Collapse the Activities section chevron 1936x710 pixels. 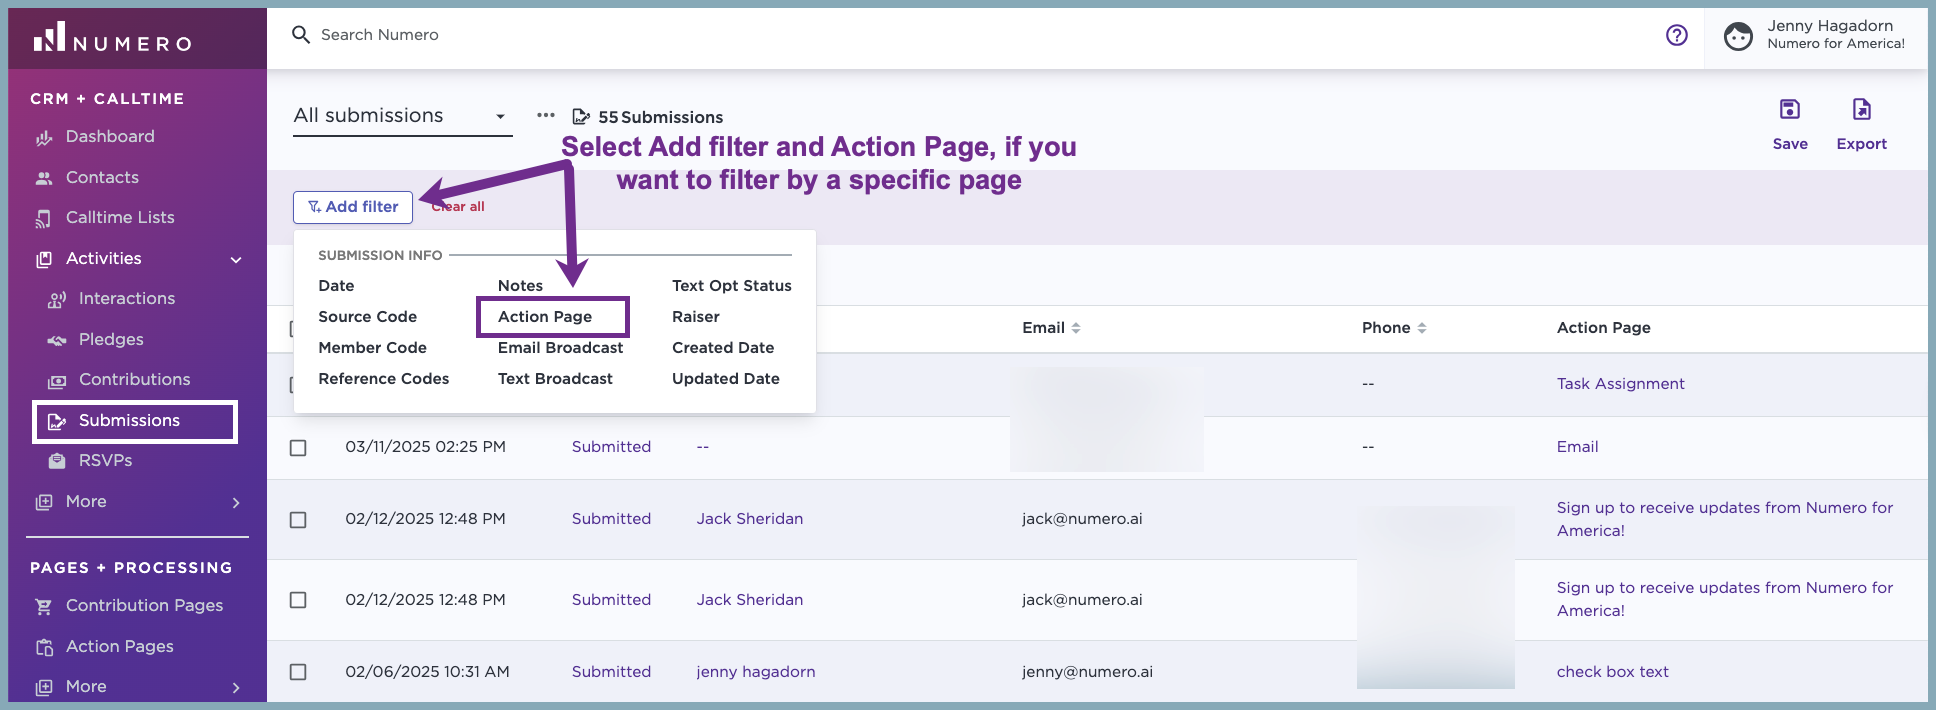[236, 260]
